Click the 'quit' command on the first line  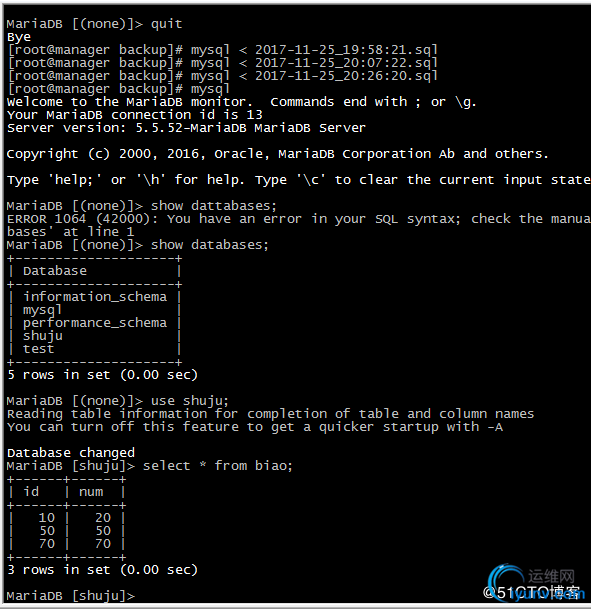click(x=167, y=24)
